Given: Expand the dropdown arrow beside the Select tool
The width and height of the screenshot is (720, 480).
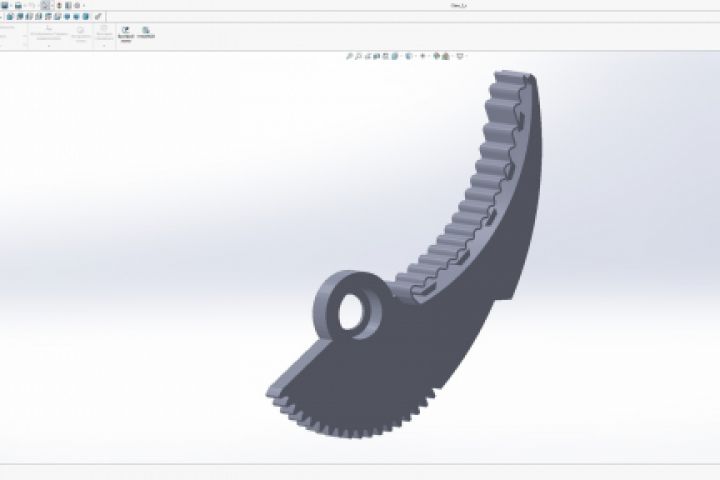Looking at the screenshot, I should coord(52,6).
